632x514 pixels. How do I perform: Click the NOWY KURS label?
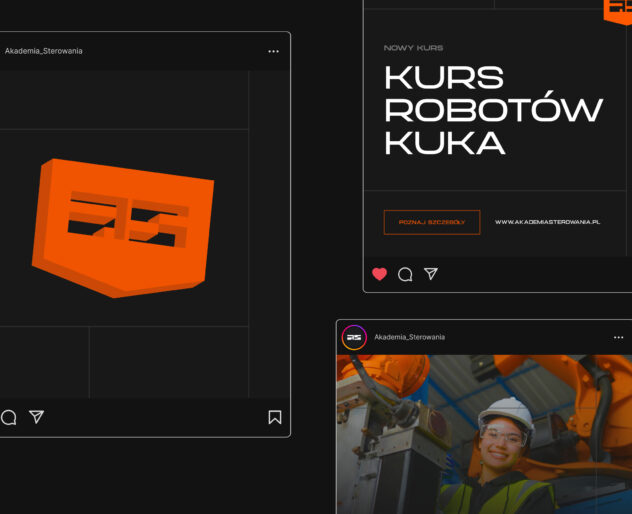coord(413,48)
